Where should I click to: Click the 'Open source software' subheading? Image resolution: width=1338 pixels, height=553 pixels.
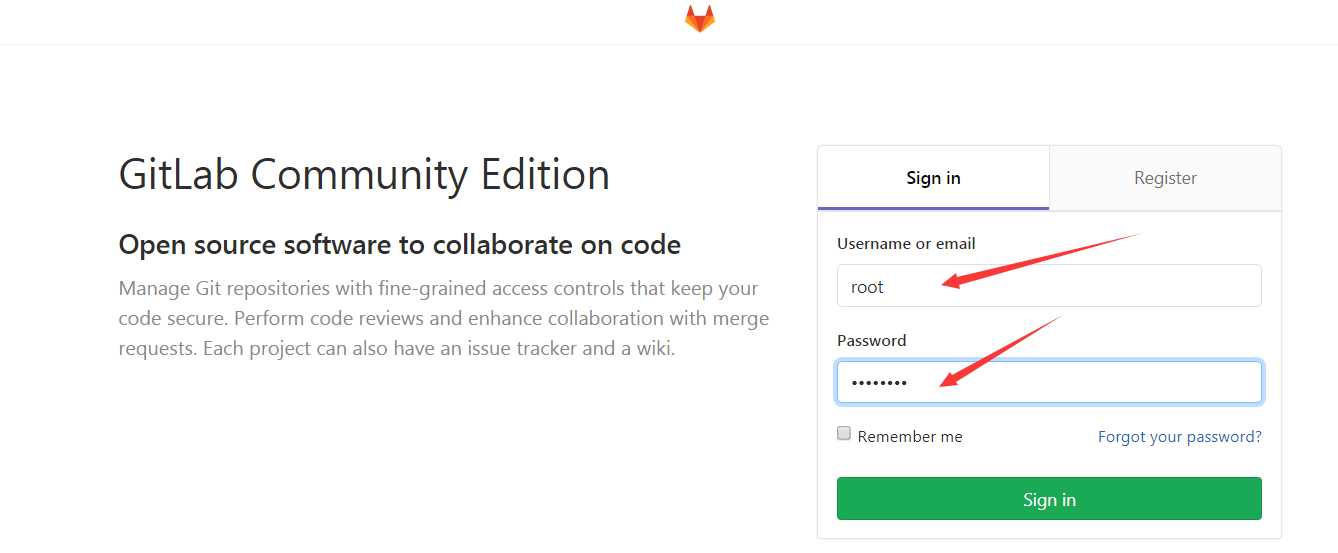399,245
